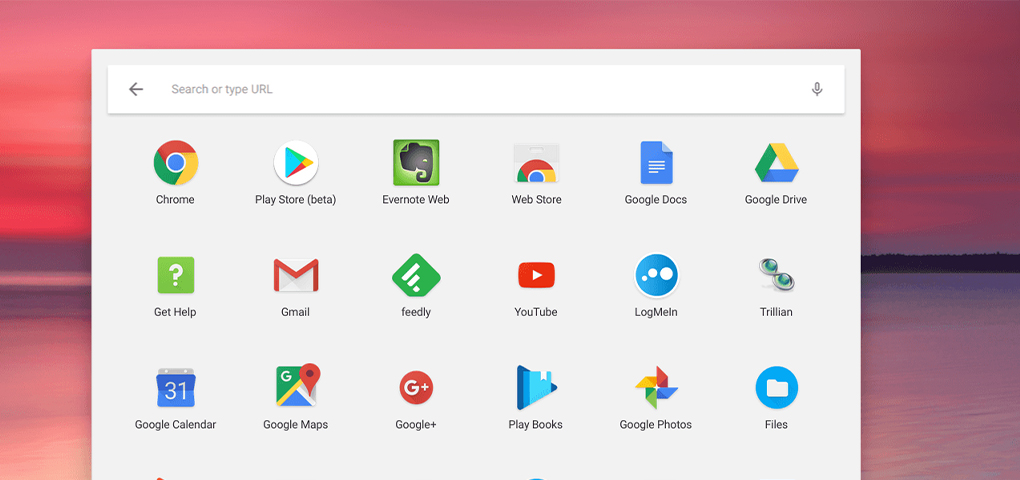Open the Google+ app

(x=416, y=388)
